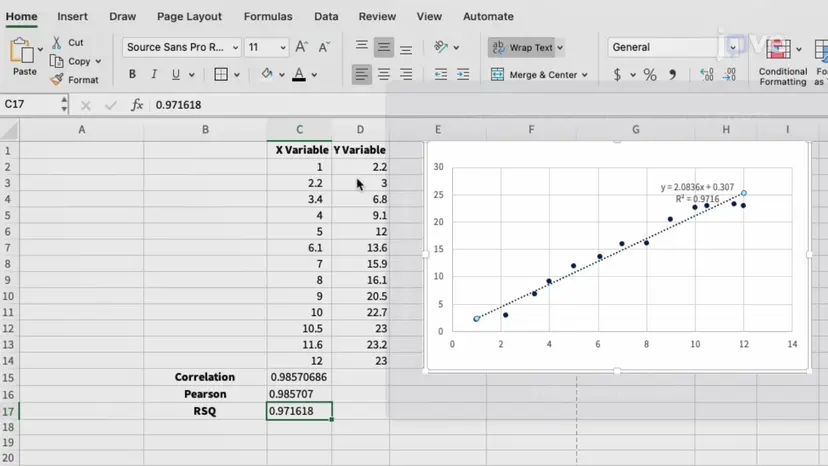Click the cancel entry X icon
Image resolution: width=828 pixels, height=466 pixels.
point(86,106)
